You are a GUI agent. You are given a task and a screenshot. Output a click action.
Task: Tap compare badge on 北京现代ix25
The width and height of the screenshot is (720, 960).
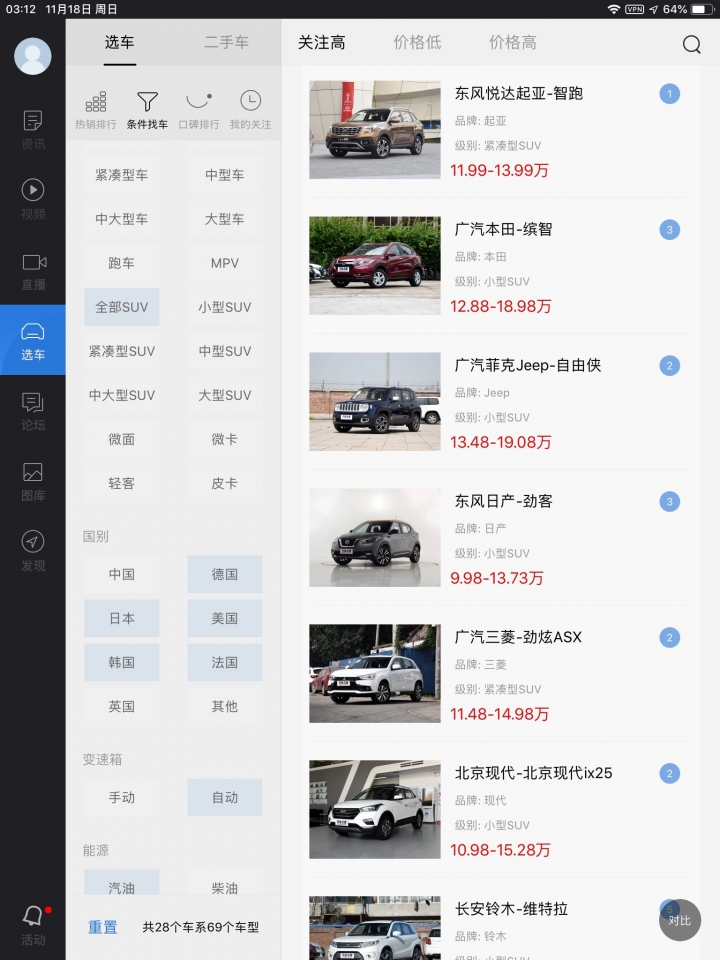pos(669,773)
